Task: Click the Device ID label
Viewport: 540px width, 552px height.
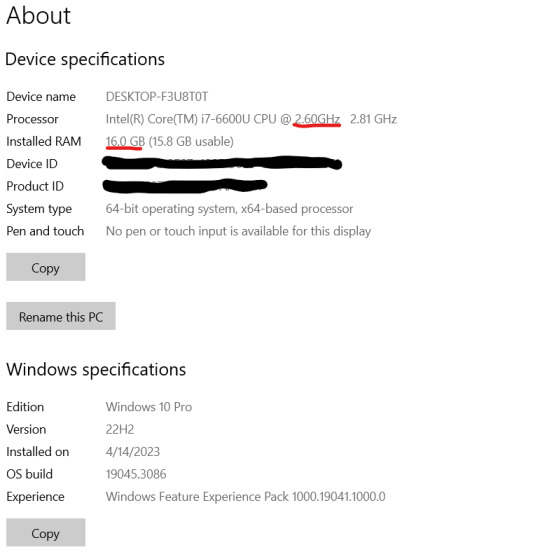Action: point(32,164)
